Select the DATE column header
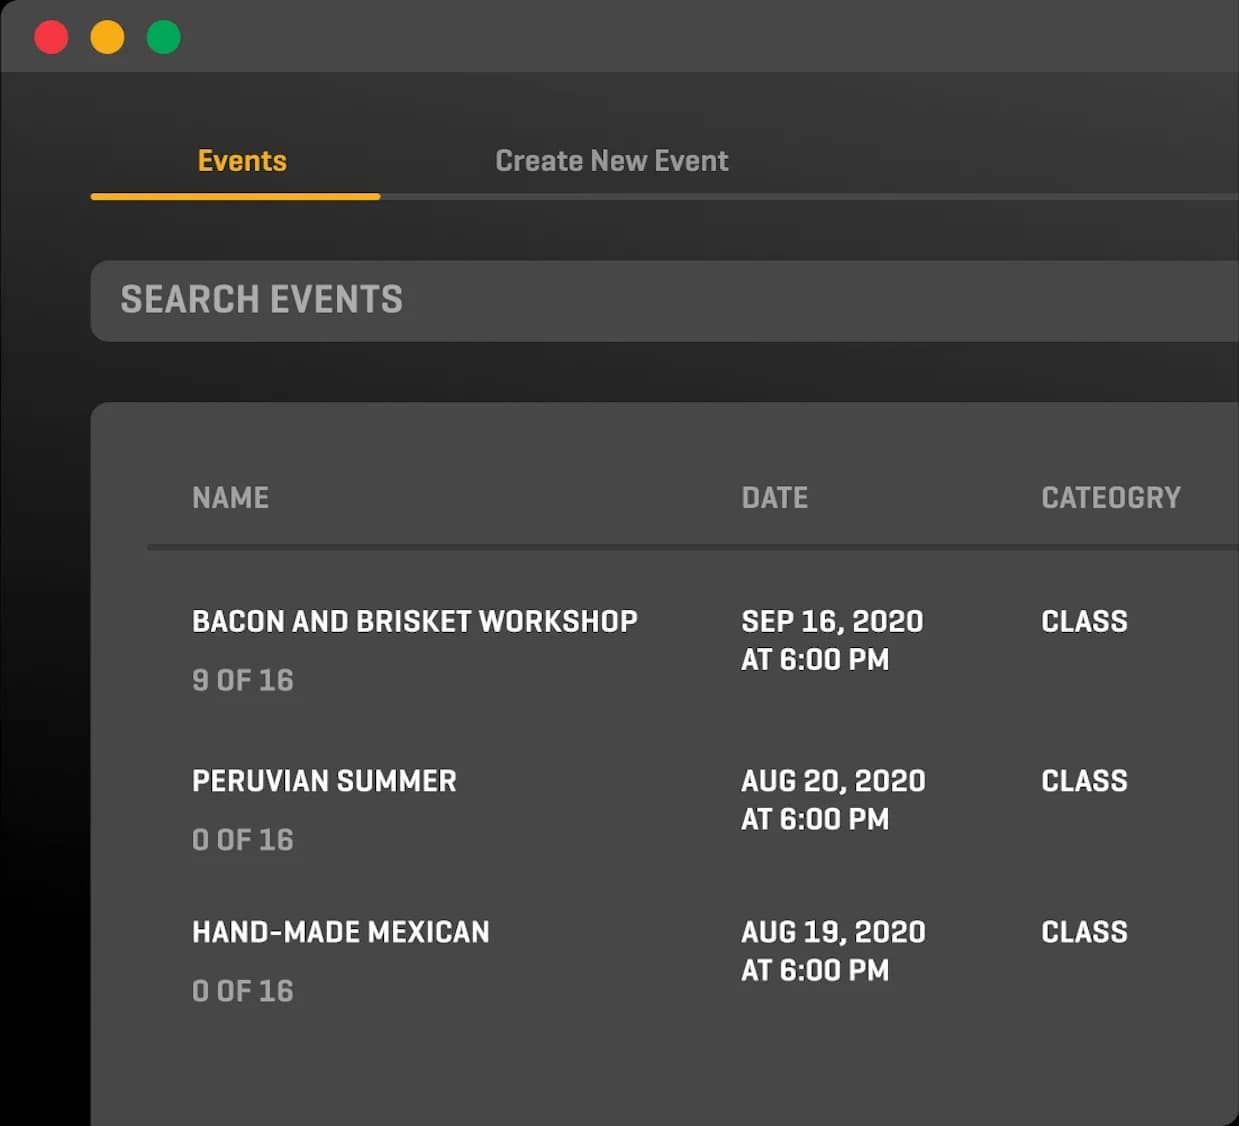The image size is (1239, 1126). (x=775, y=498)
